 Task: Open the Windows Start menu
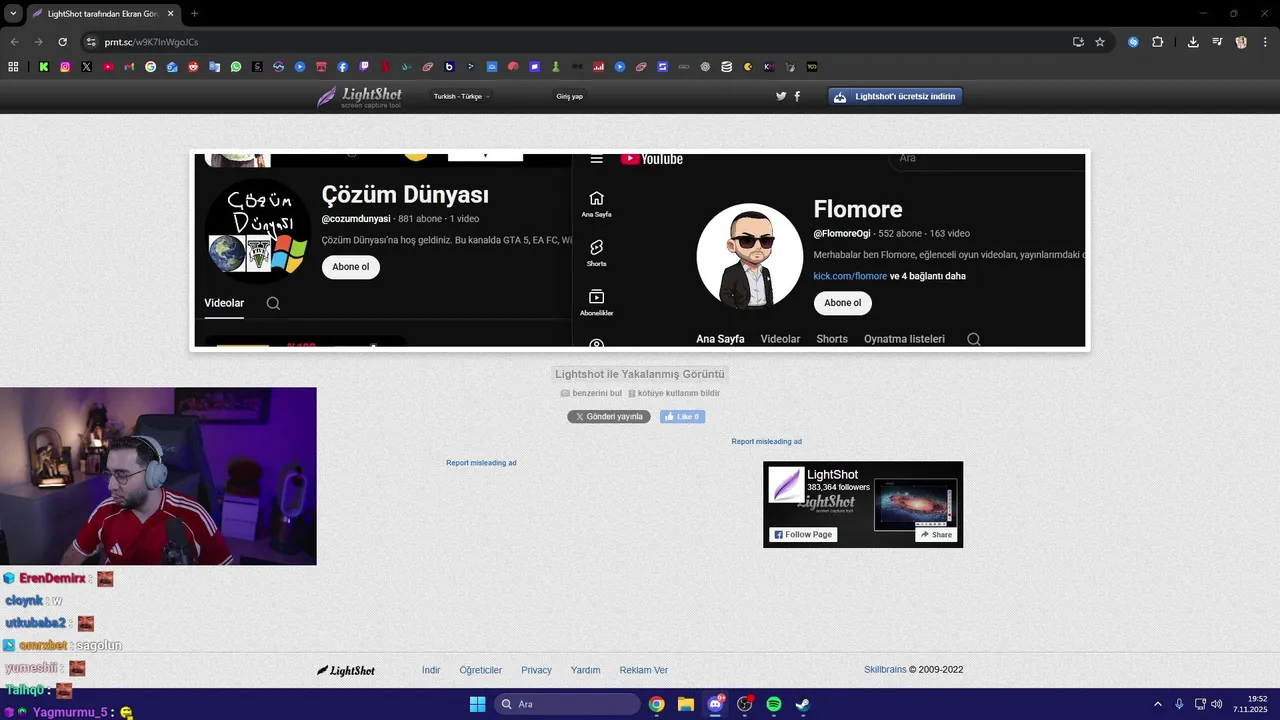tap(477, 704)
